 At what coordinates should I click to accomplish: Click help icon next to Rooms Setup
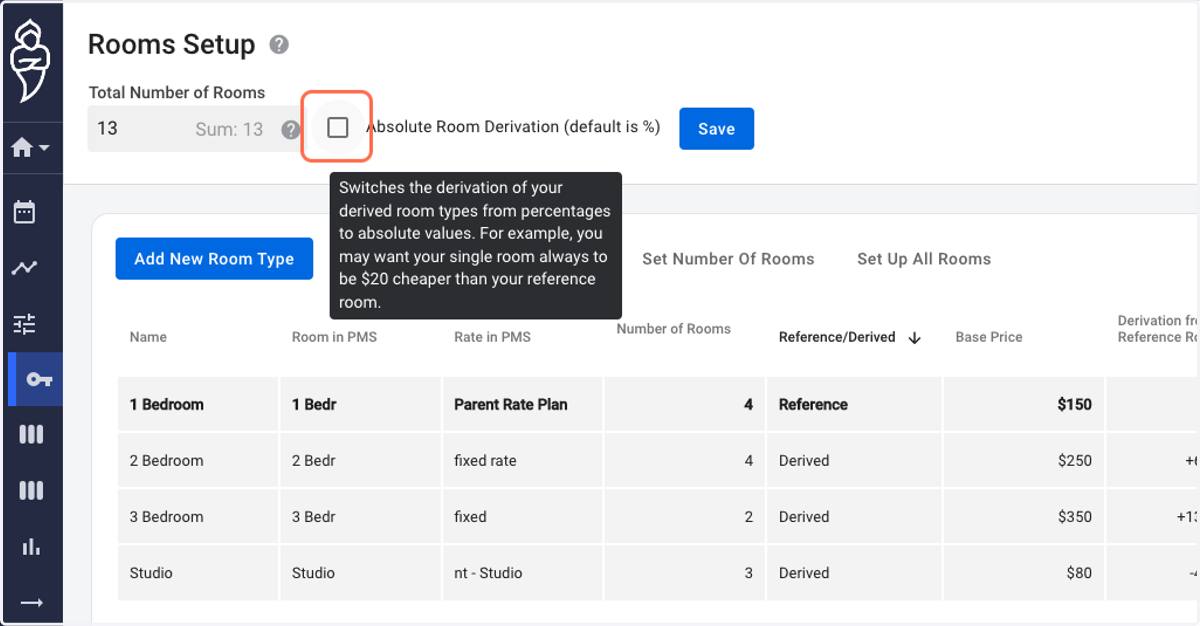[x=279, y=45]
